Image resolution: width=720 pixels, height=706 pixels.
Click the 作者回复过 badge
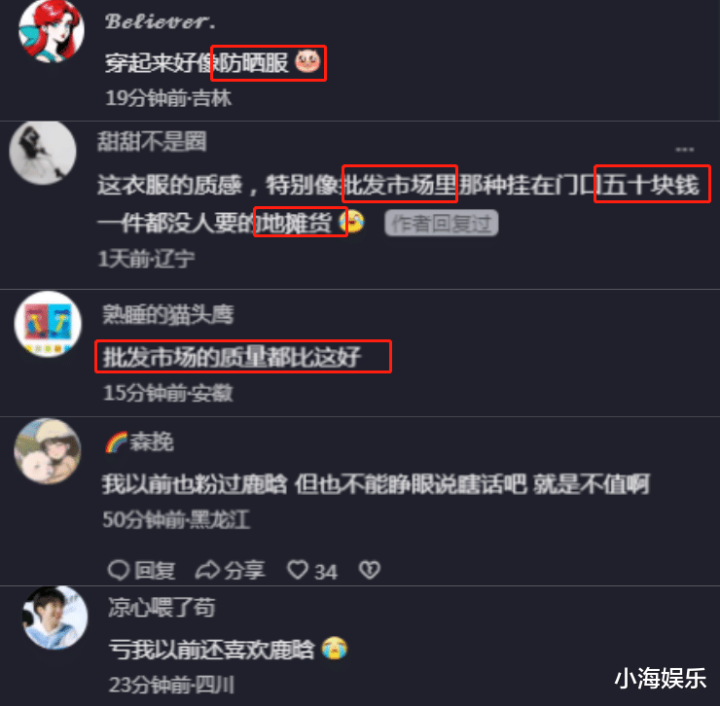click(x=441, y=223)
